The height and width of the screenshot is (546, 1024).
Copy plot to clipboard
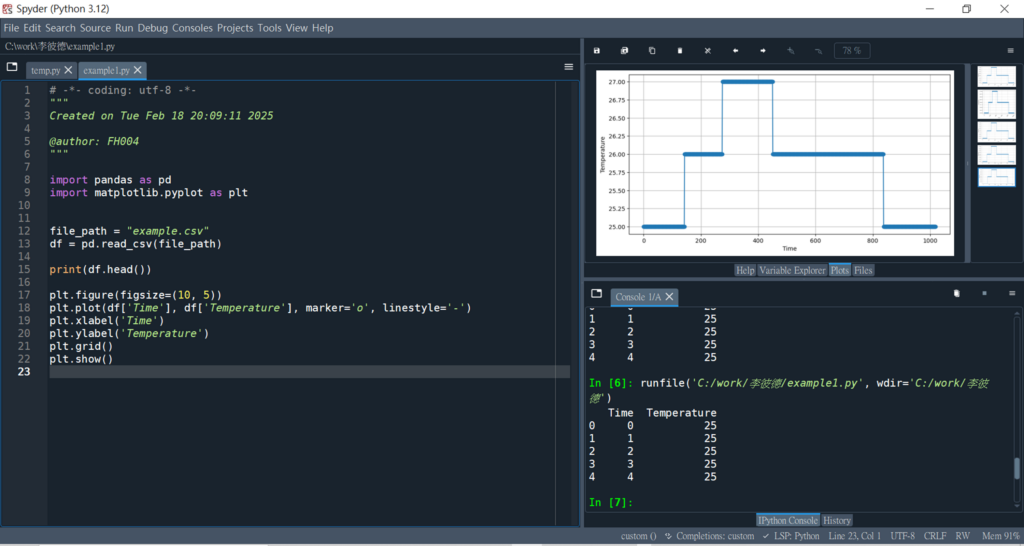[x=652, y=50]
